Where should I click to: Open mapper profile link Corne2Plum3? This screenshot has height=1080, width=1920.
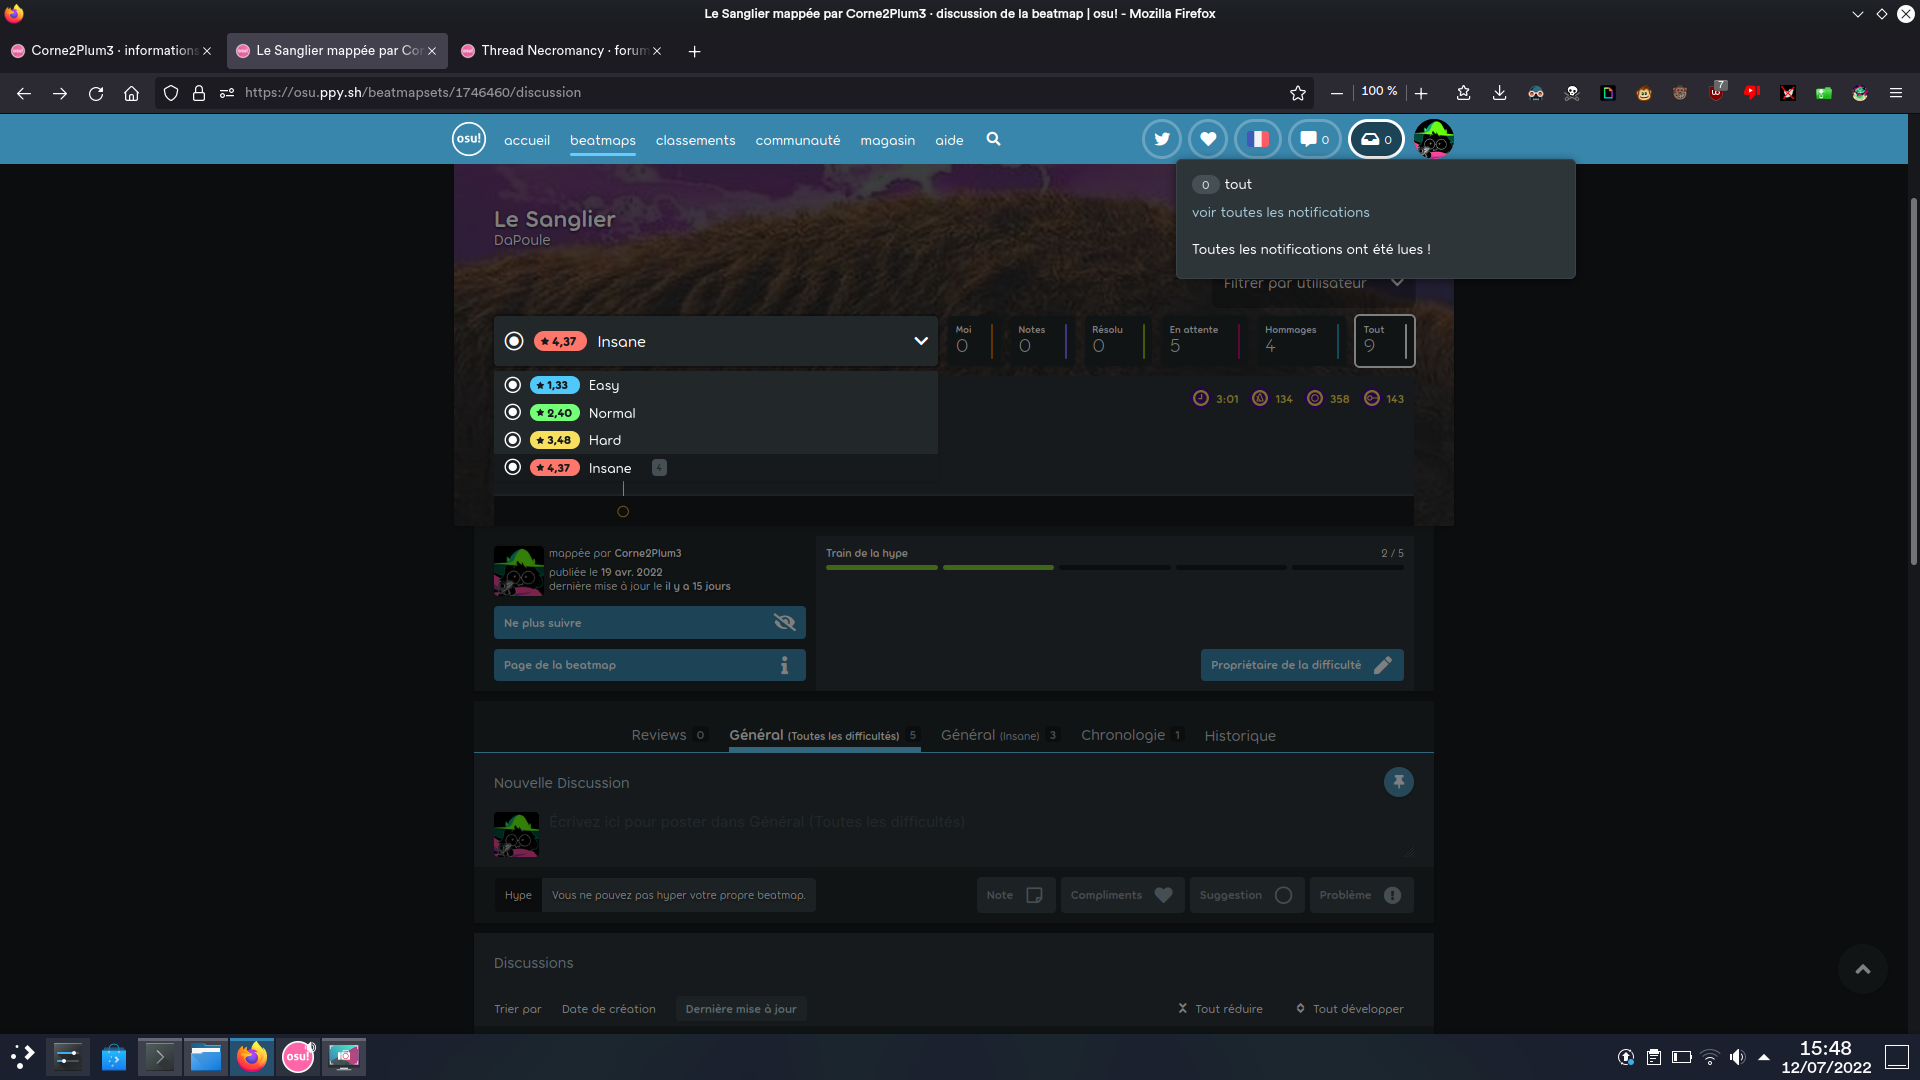click(x=647, y=553)
